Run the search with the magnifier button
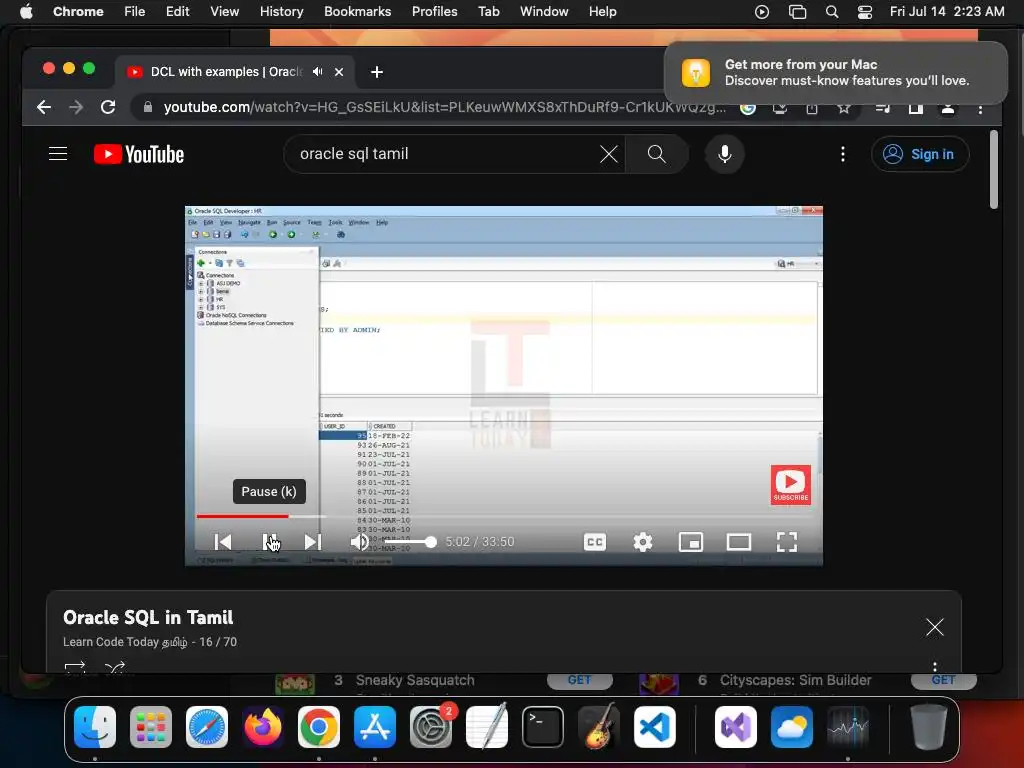 tap(657, 154)
